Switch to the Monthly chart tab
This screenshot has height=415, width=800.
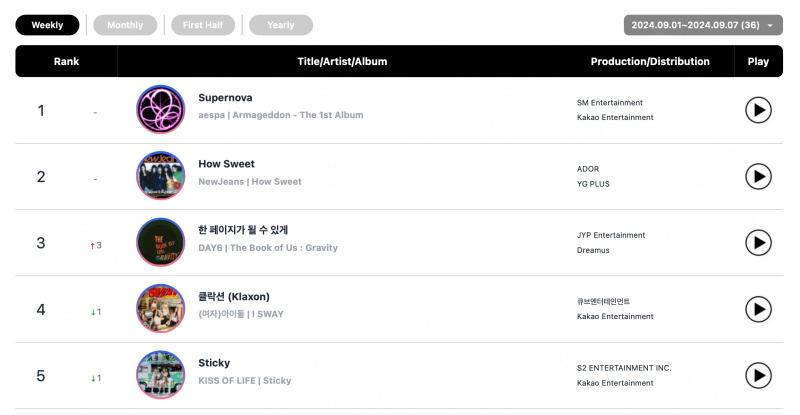125,25
